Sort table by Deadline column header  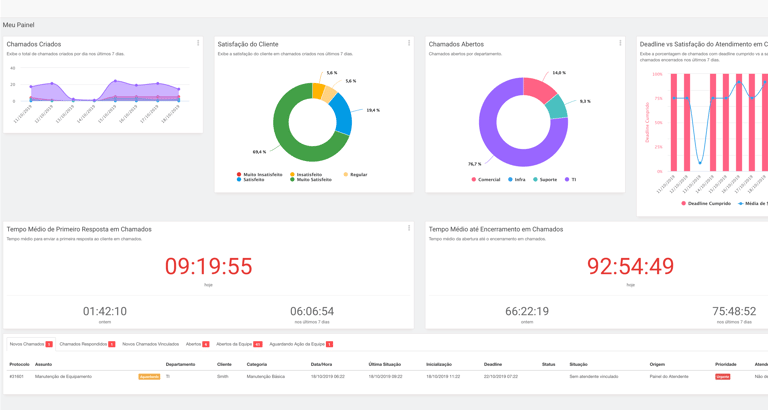point(493,364)
